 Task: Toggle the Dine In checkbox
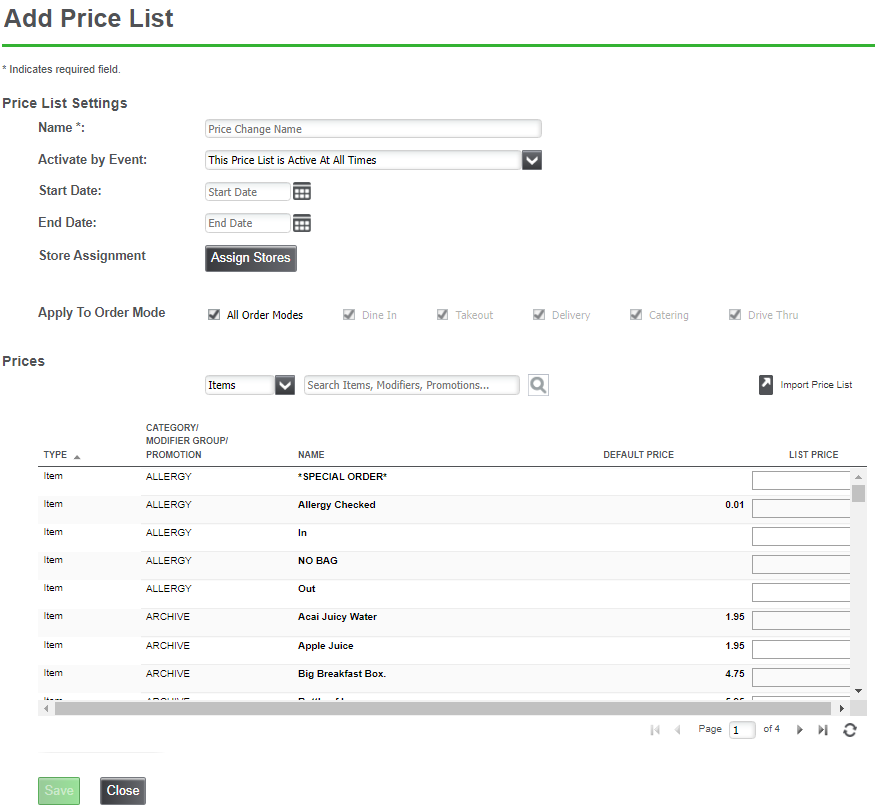pos(349,315)
